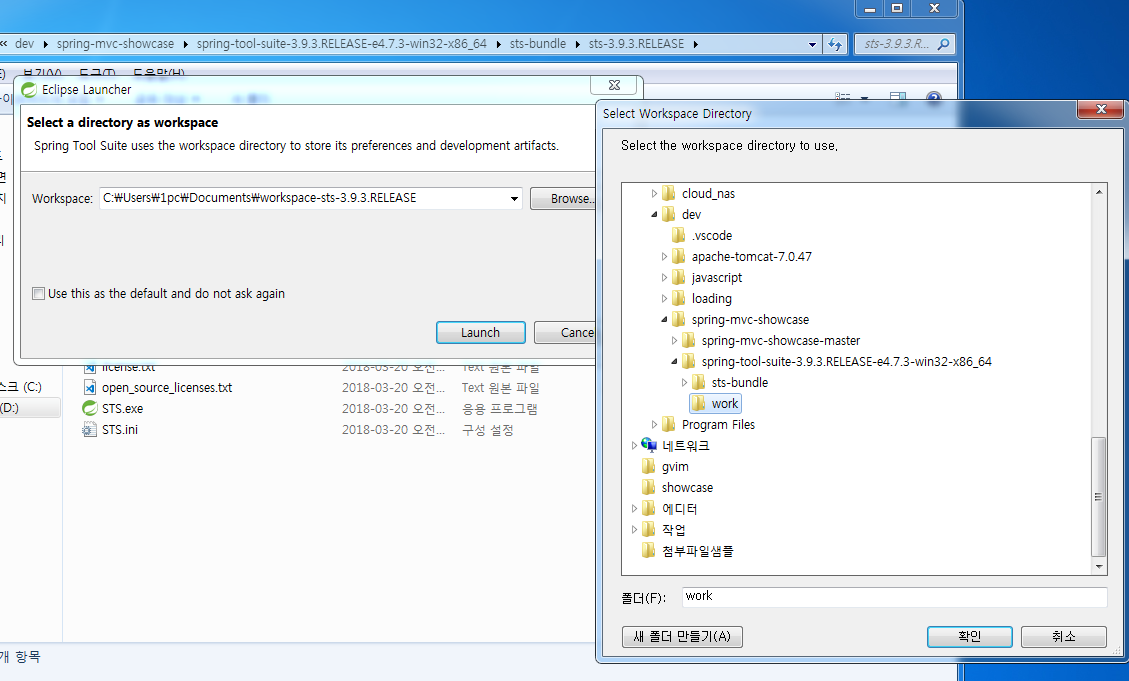Click the dev folder icon in tree
1129x681 pixels.
[x=669, y=214]
